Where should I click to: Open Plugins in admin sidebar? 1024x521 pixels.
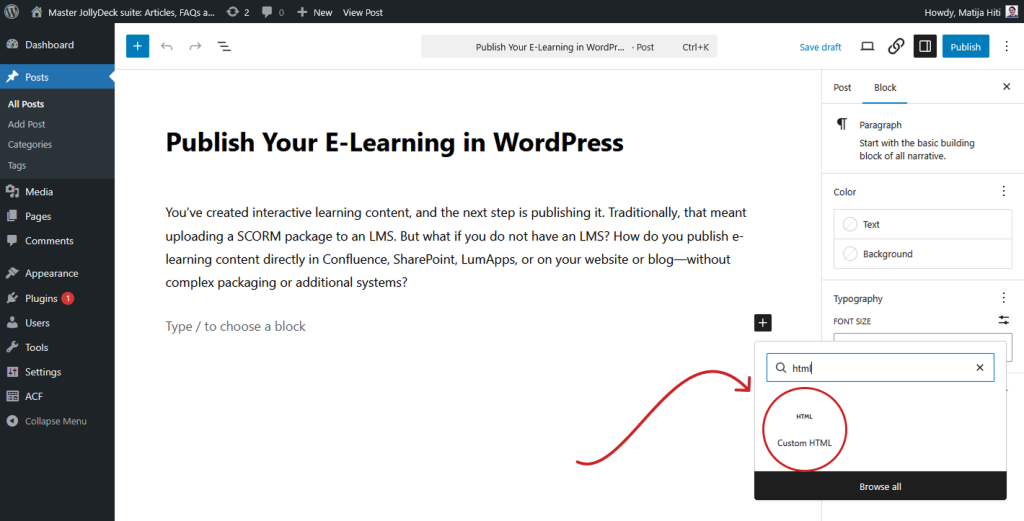tap(41, 298)
